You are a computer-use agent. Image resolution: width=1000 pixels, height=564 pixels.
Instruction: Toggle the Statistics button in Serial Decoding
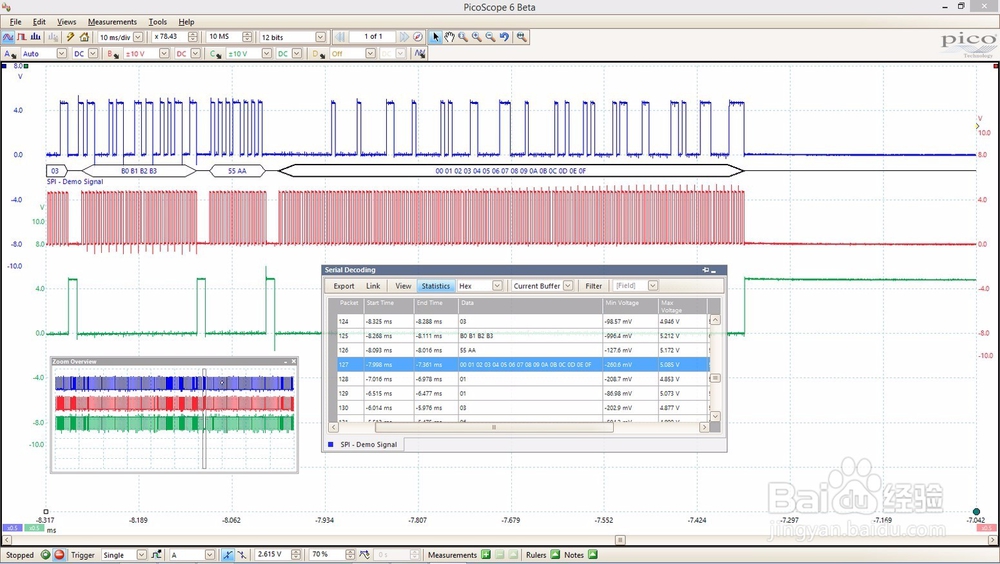[436, 286]
